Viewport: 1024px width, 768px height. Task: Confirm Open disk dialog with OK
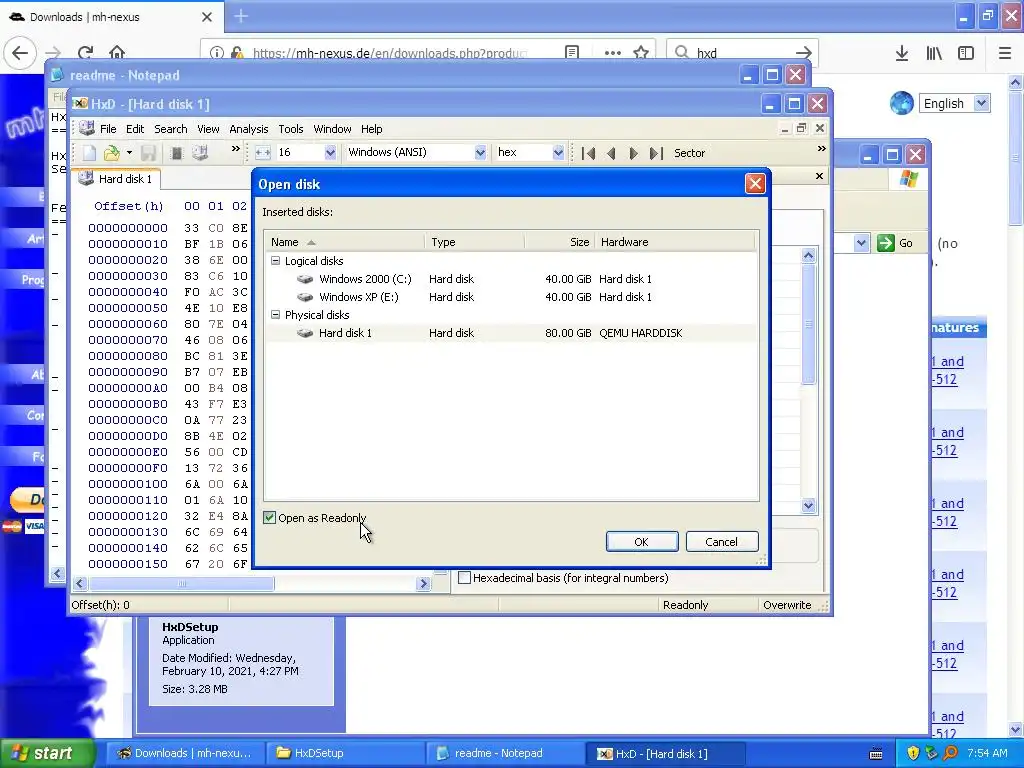pyautogui.click(x=641, y=542)
